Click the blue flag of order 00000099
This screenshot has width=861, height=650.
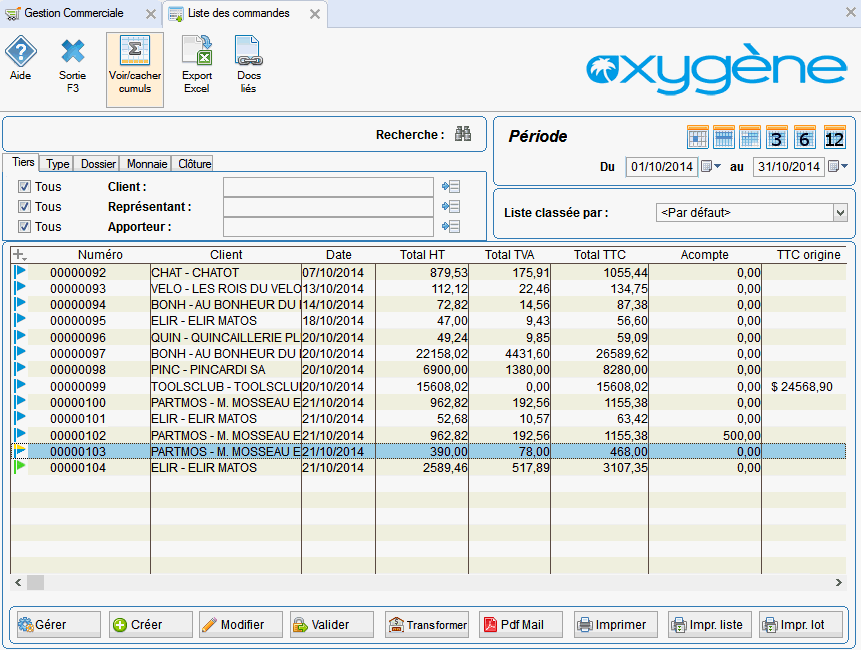click(x=20, y=385)
